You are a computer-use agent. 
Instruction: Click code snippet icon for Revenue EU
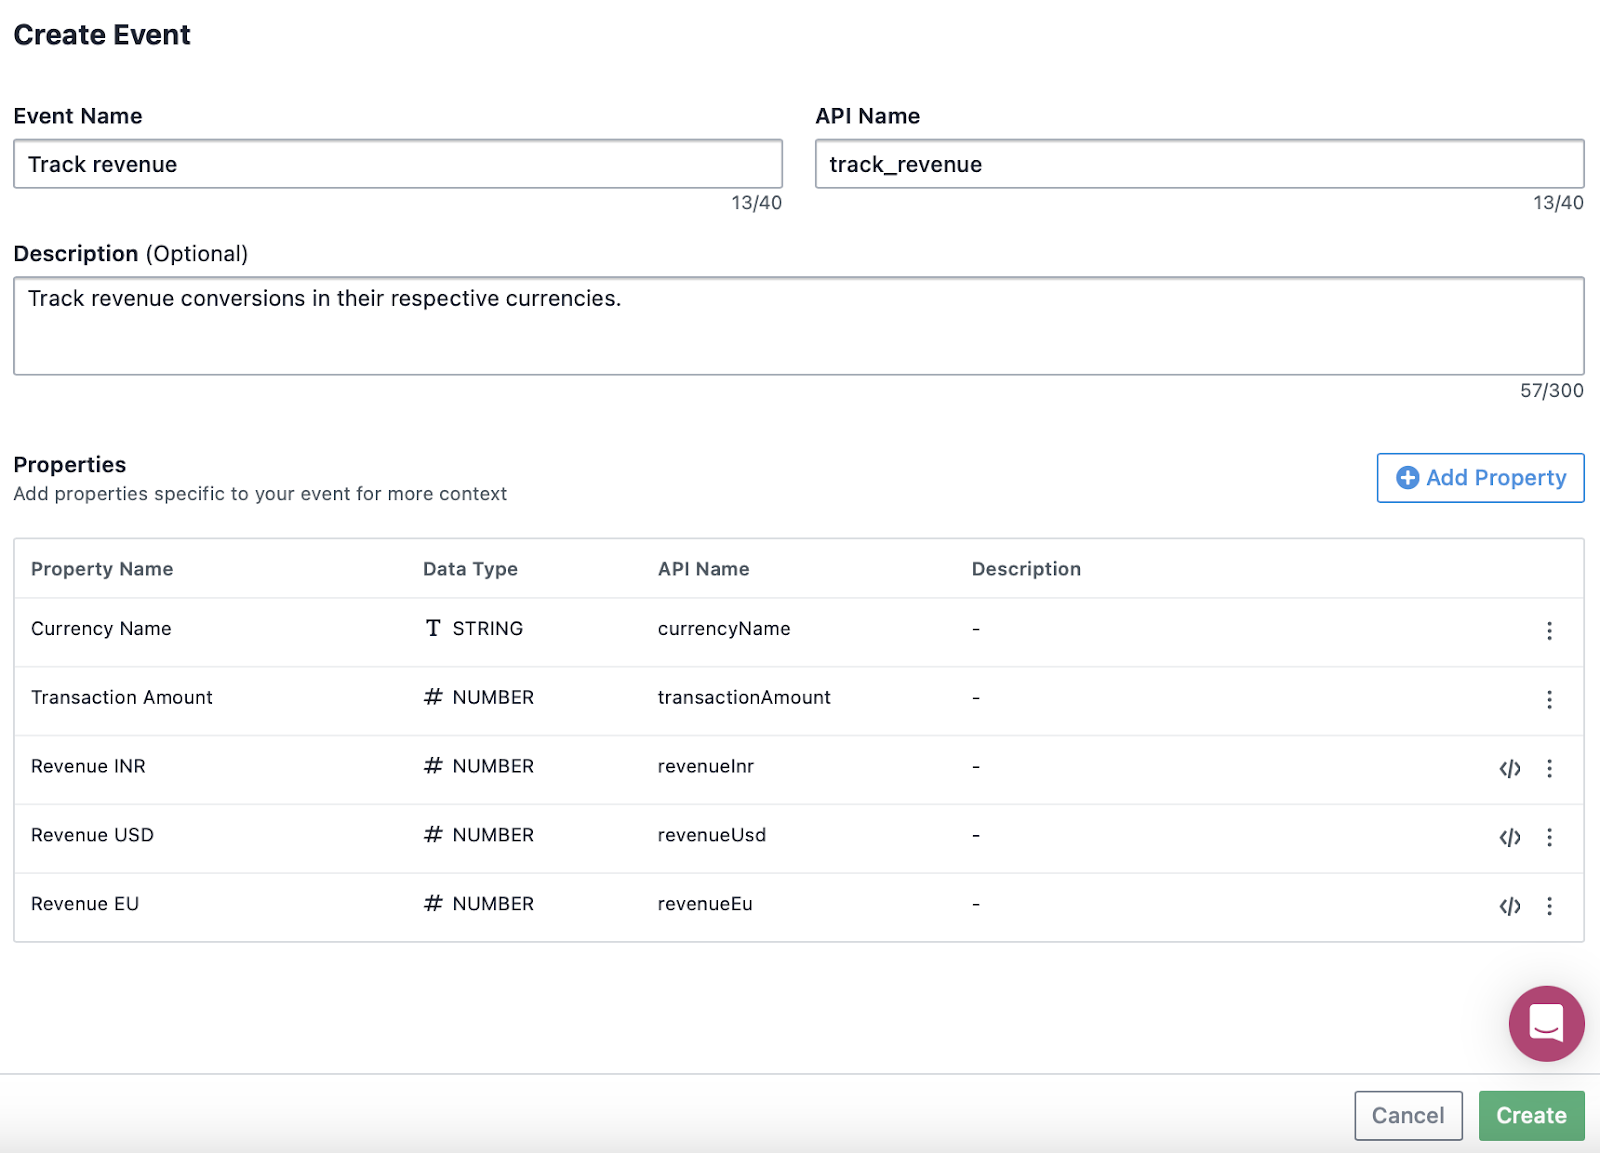coord(1510,906)
